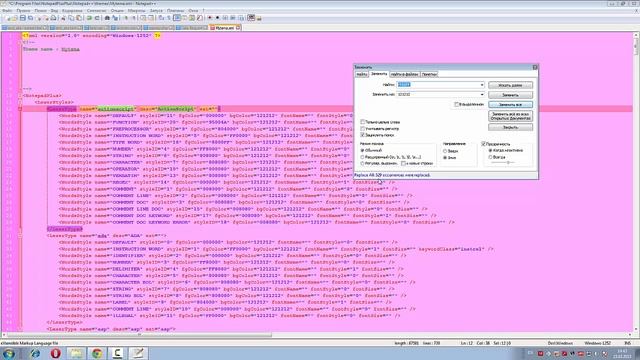Open the 'Правка' menu
The width and height of the screenshot is (640, 360).
pyautogui.click(x=23, y=11)
